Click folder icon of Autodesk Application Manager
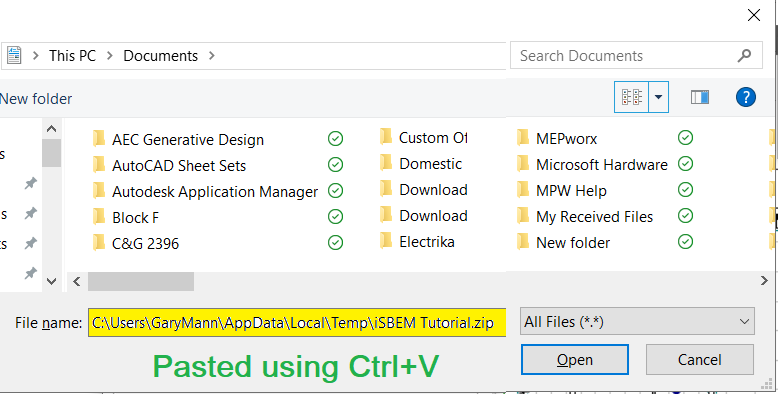778x394 pixels. pos(99,191)
